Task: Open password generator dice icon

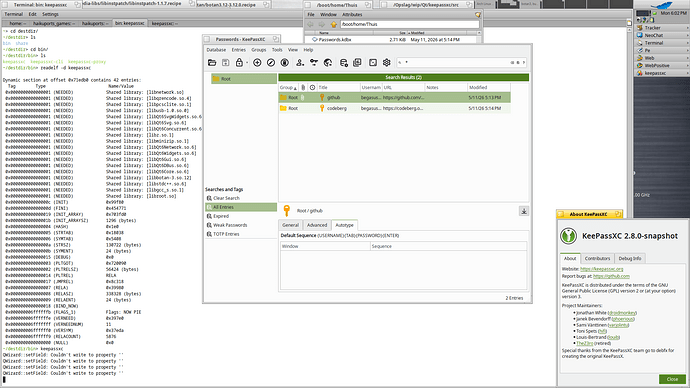Action: (x=373, y=62)
